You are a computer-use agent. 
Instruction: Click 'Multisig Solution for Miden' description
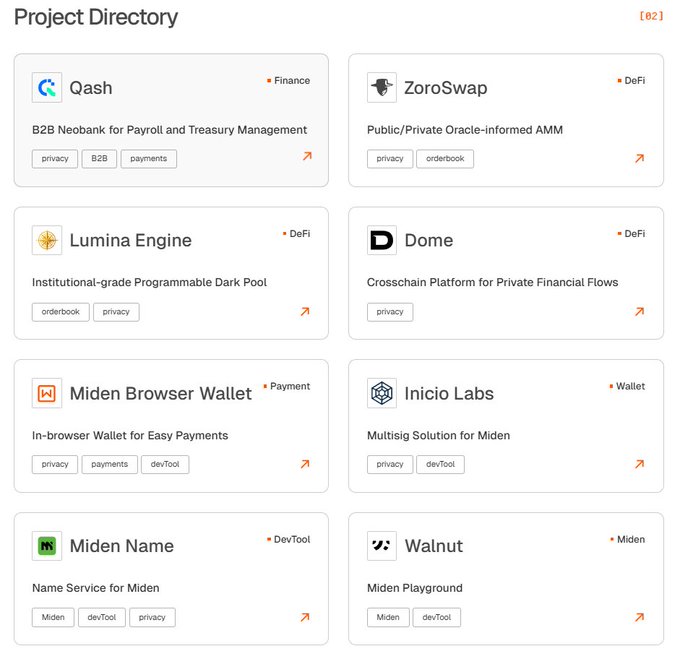[438, 436]
